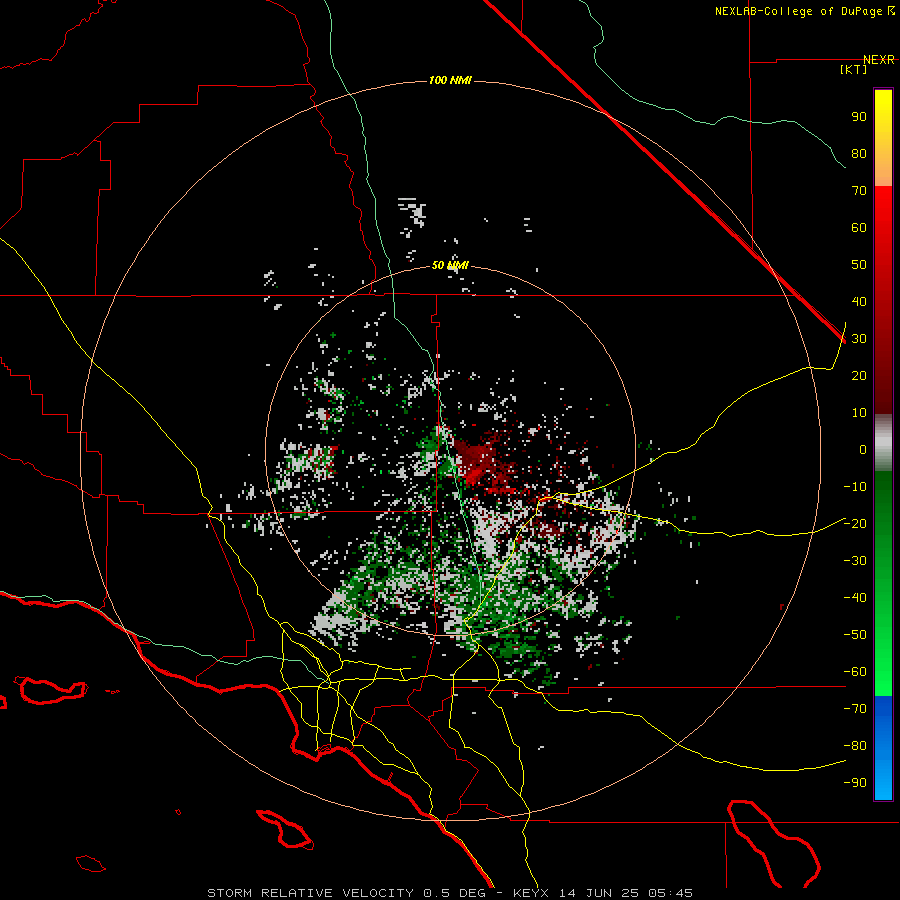The width and height of the screenshot is (900, 900).
Task: Click the 50 value on velocity scale
Action: pyautogui.click(x=859, y=265)
